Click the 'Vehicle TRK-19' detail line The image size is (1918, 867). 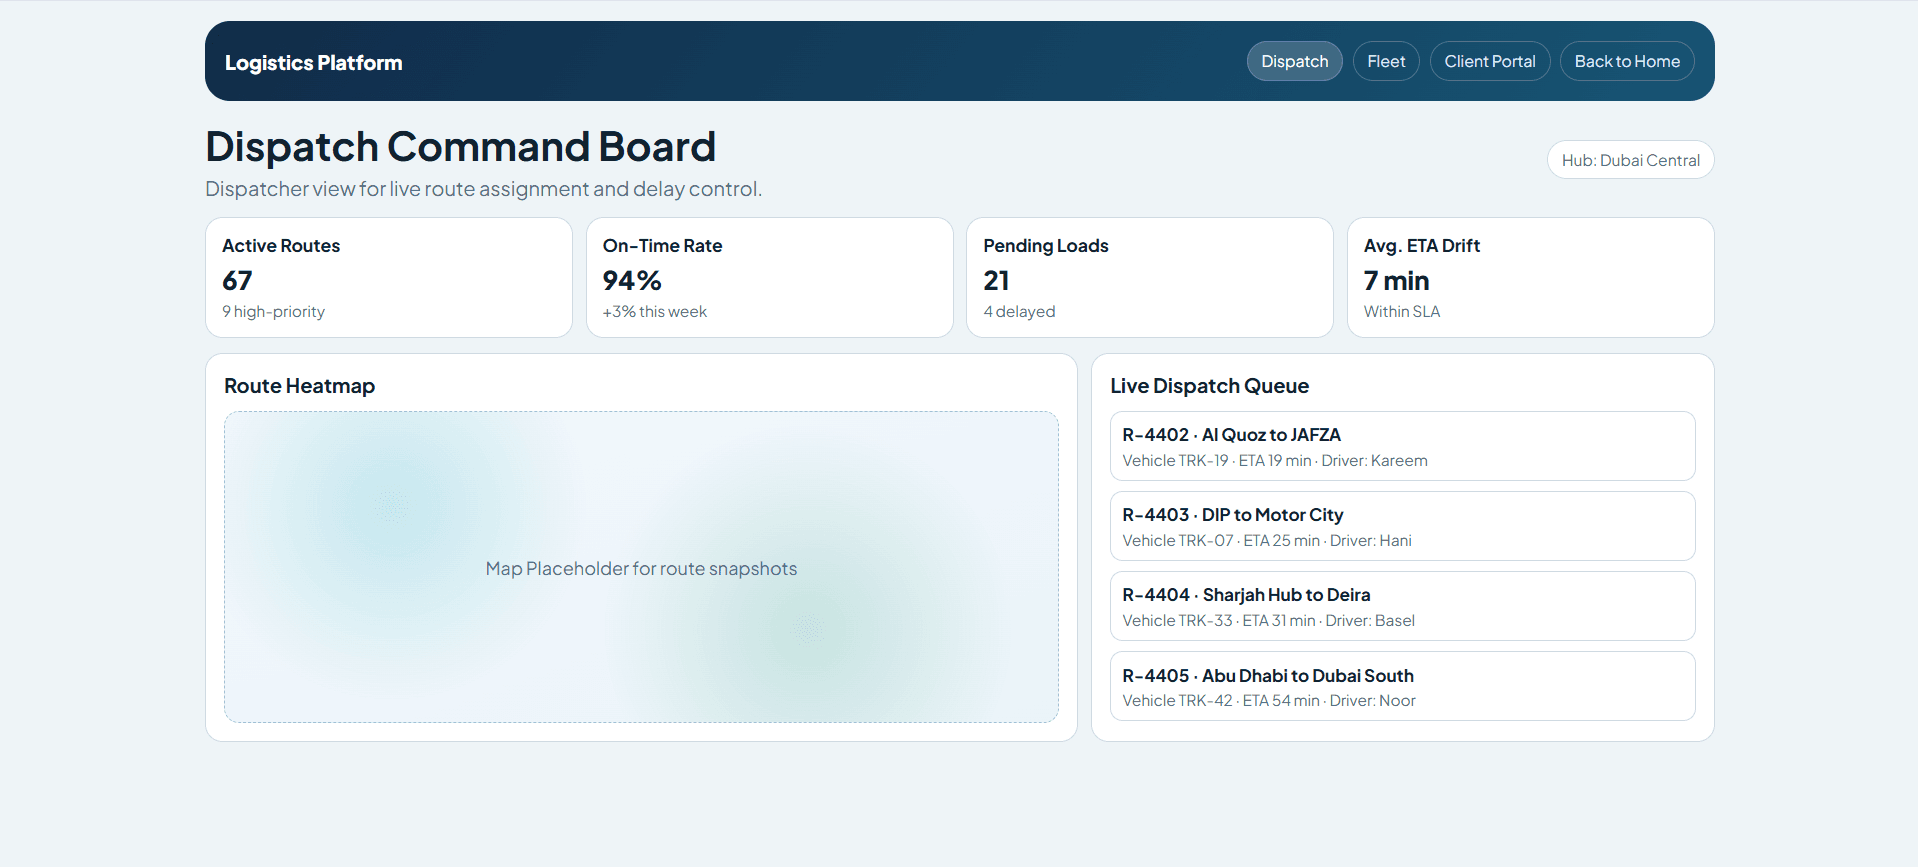click(1275, 461)
